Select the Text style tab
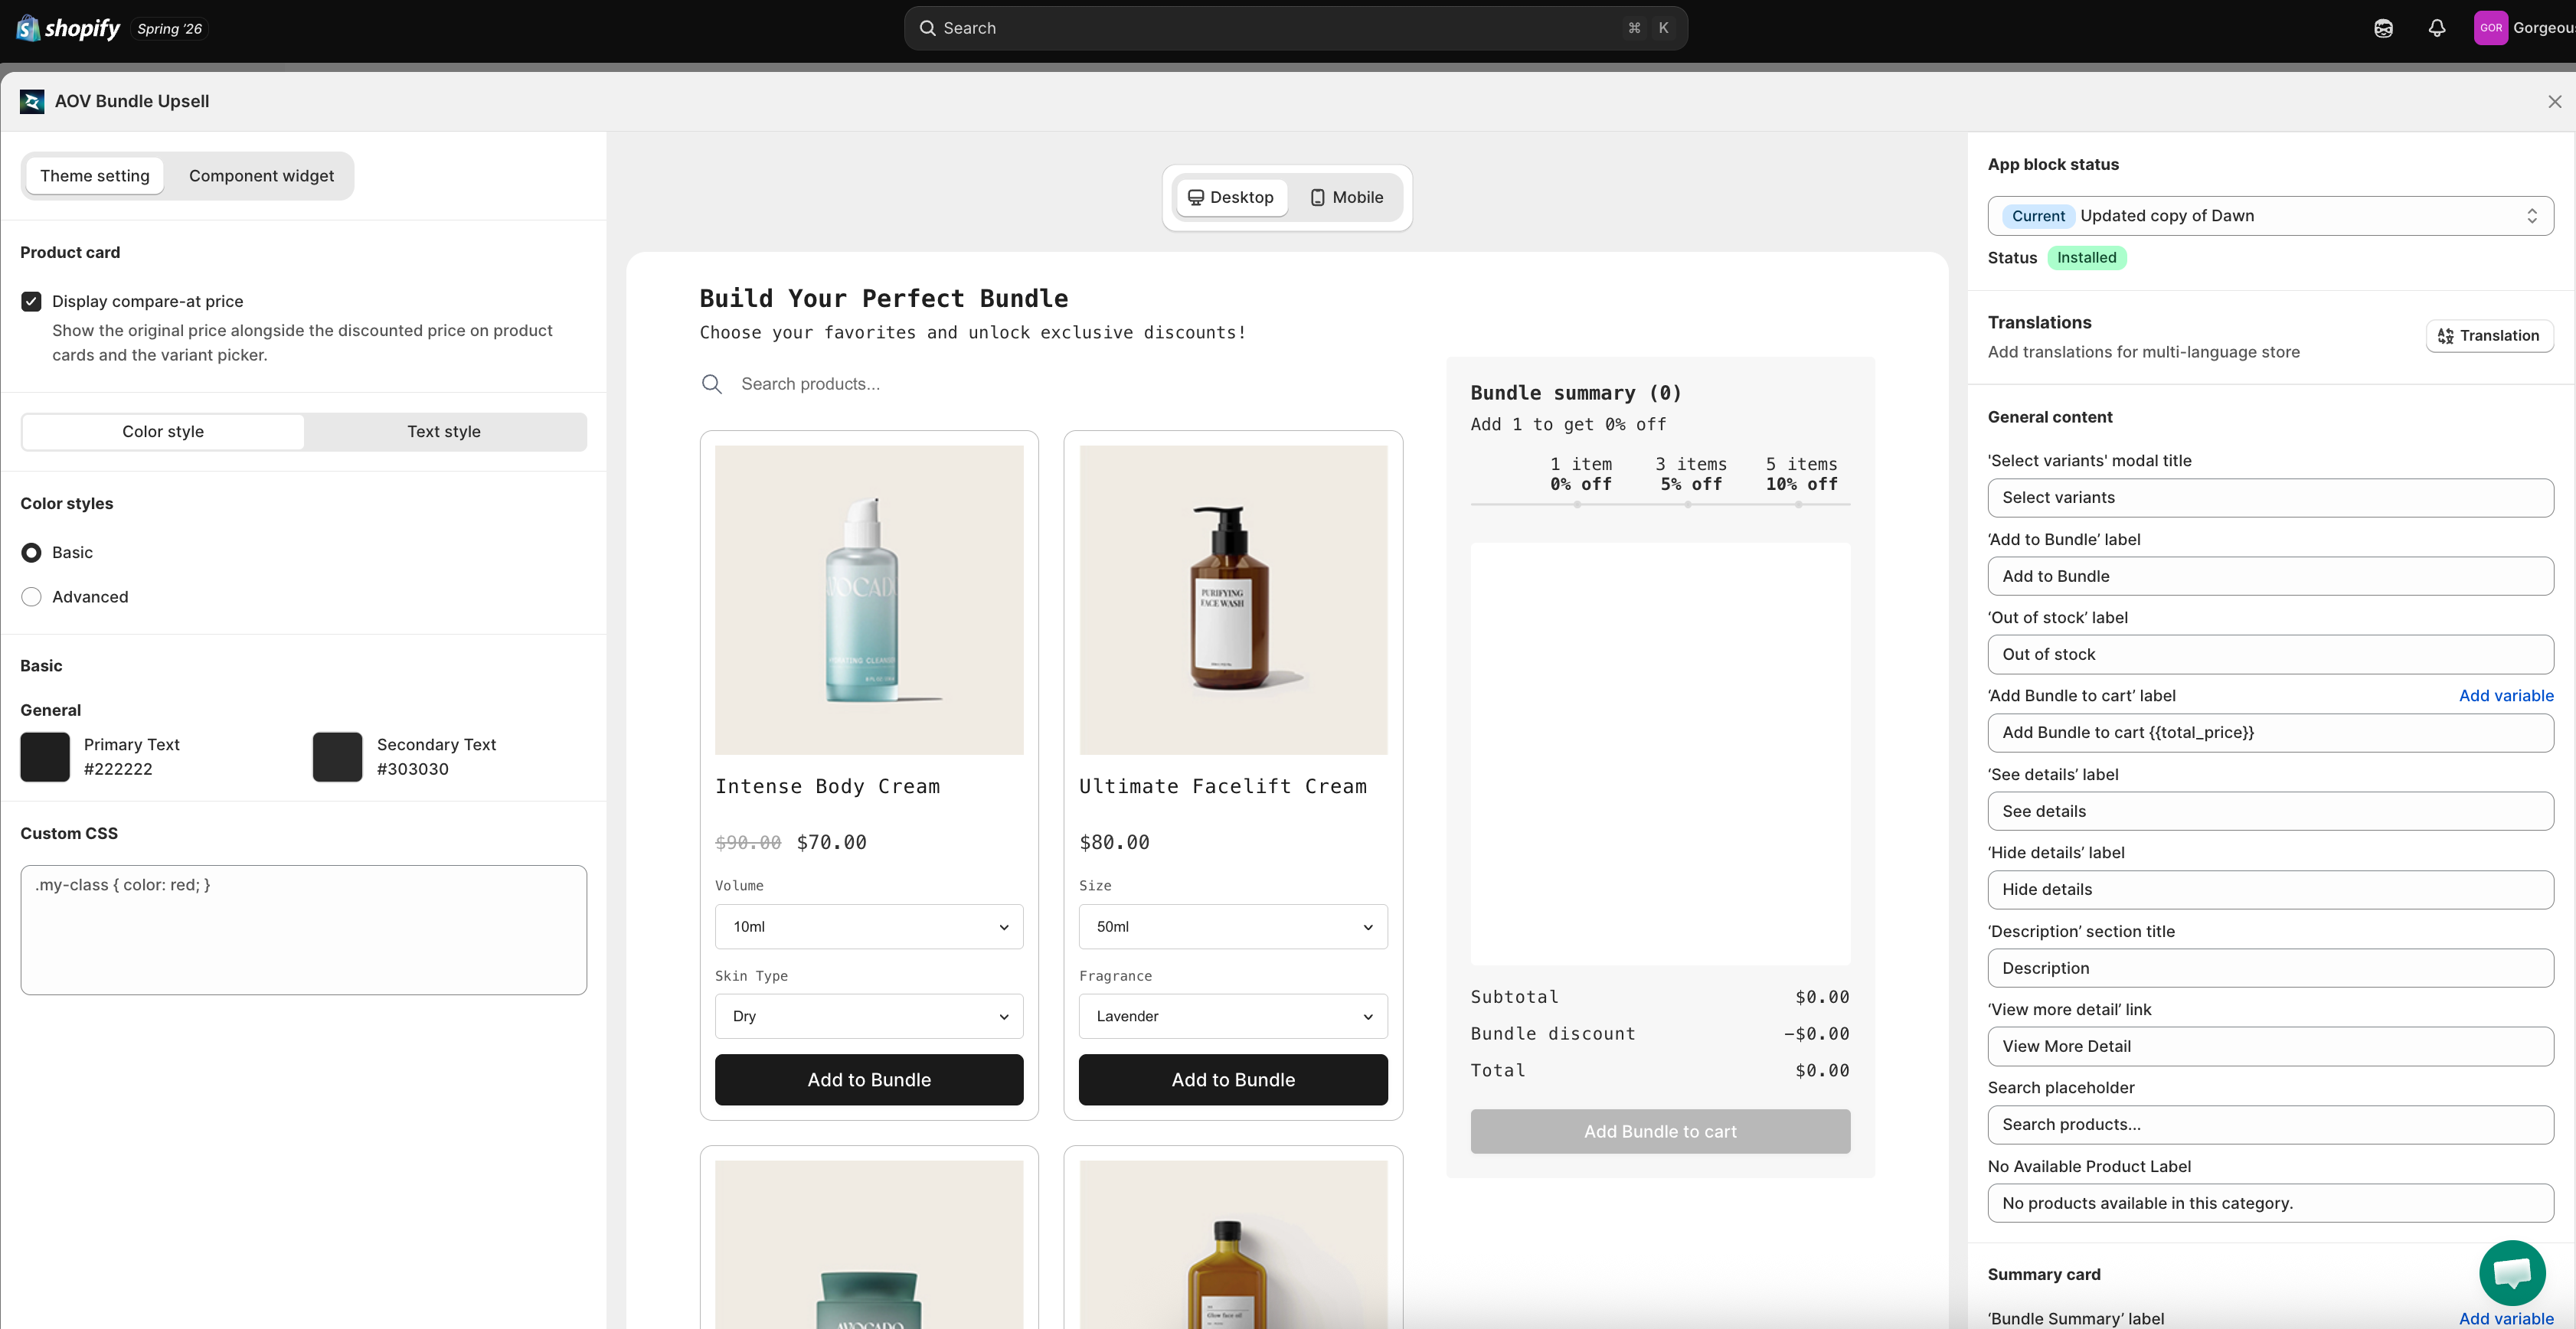 coord(444,432)
